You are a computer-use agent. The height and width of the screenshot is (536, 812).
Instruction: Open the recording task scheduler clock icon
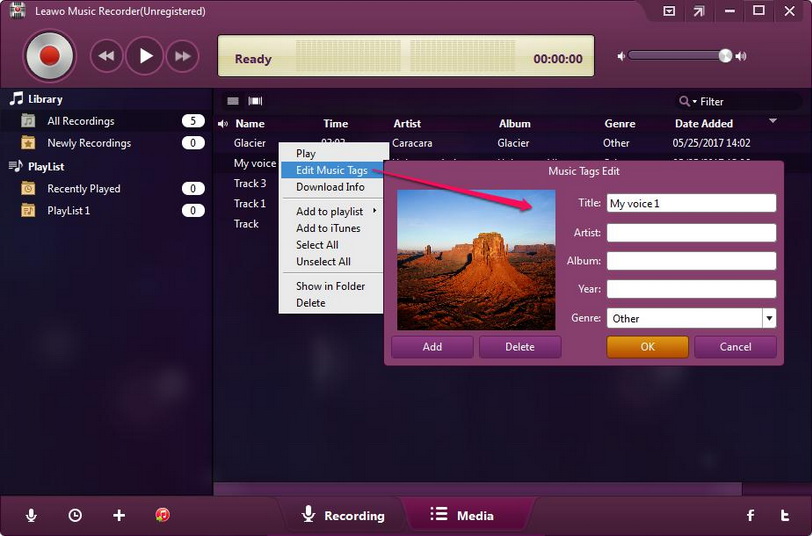pos(75,515)
